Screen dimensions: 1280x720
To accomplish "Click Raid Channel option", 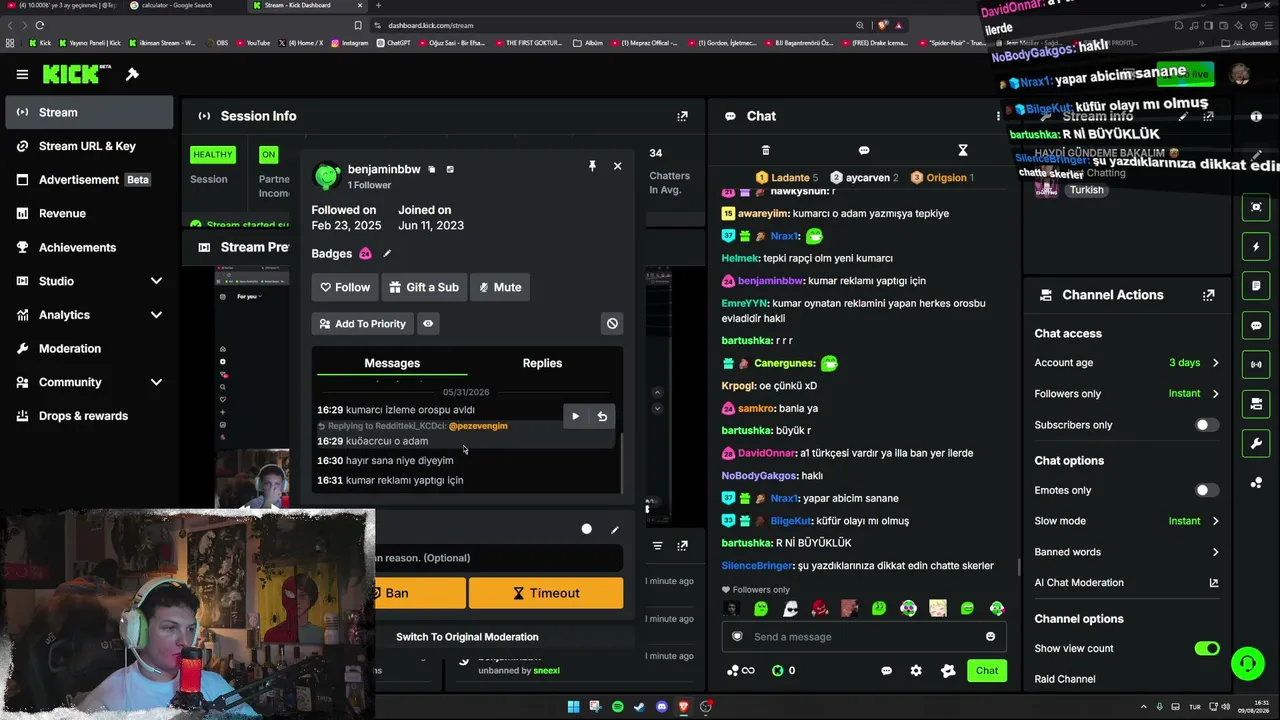I will pos(1065,679).
